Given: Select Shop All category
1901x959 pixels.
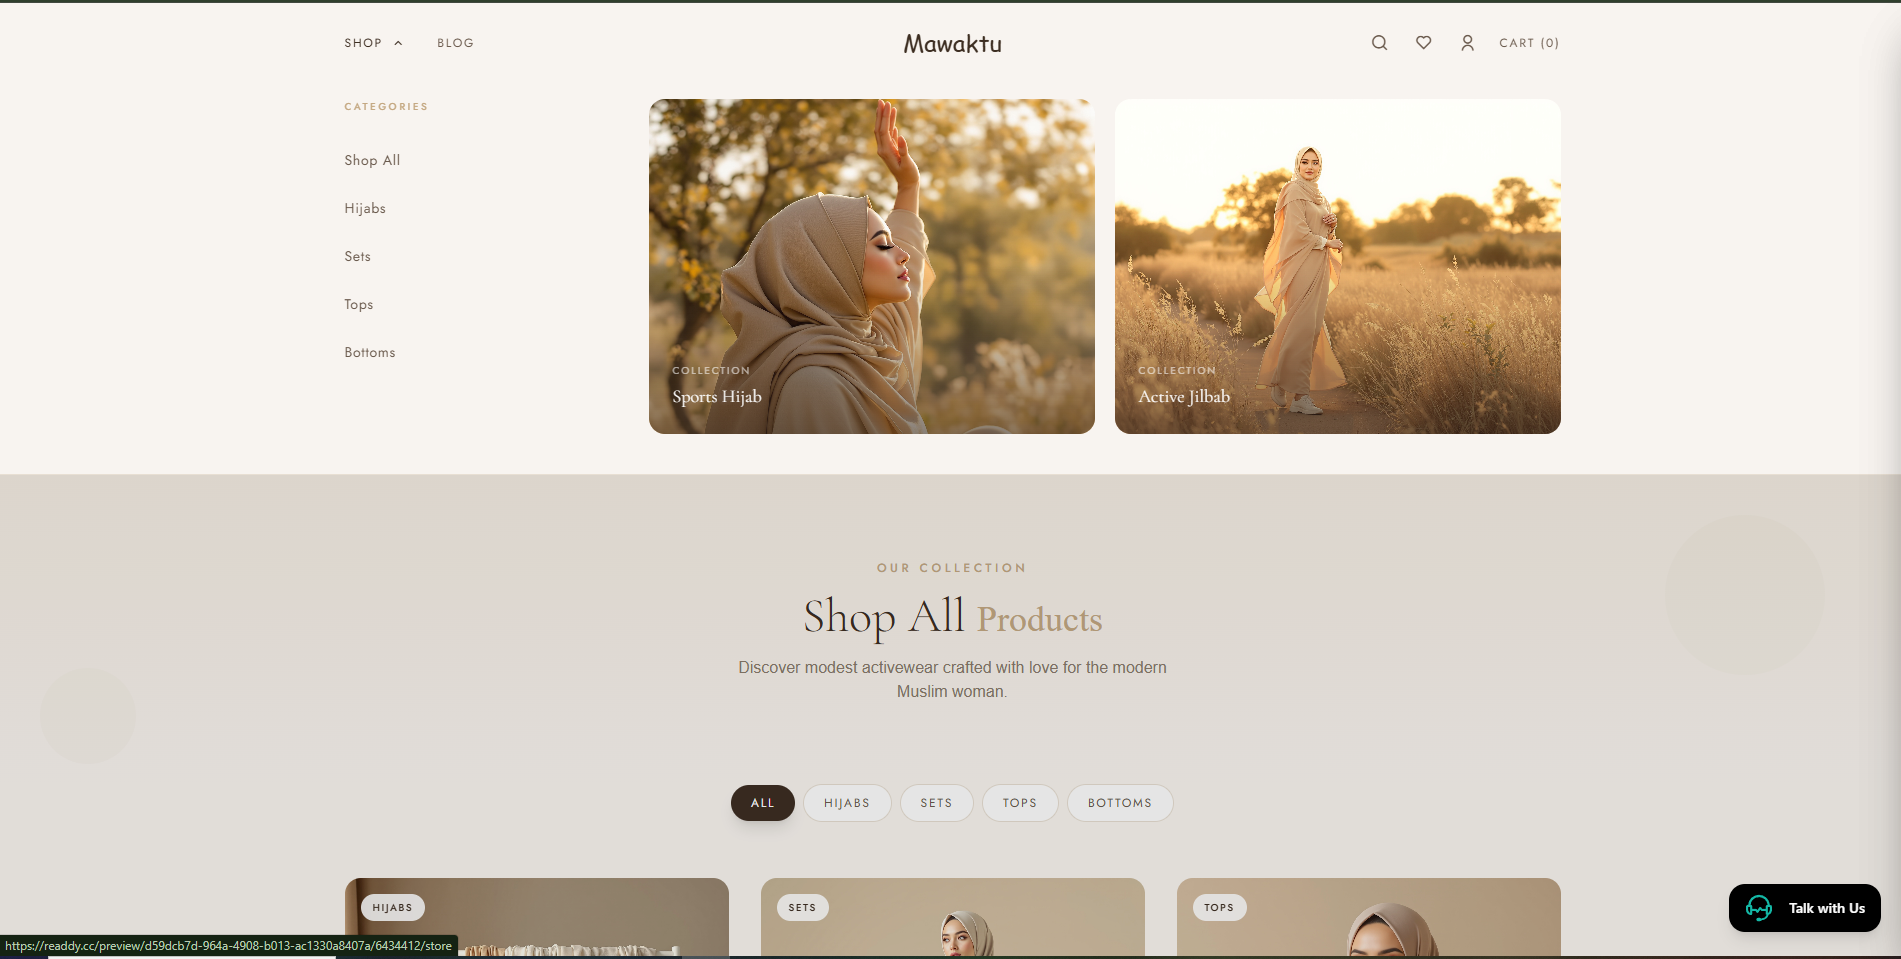Looking at the screenshot, I should pos(372,160).
